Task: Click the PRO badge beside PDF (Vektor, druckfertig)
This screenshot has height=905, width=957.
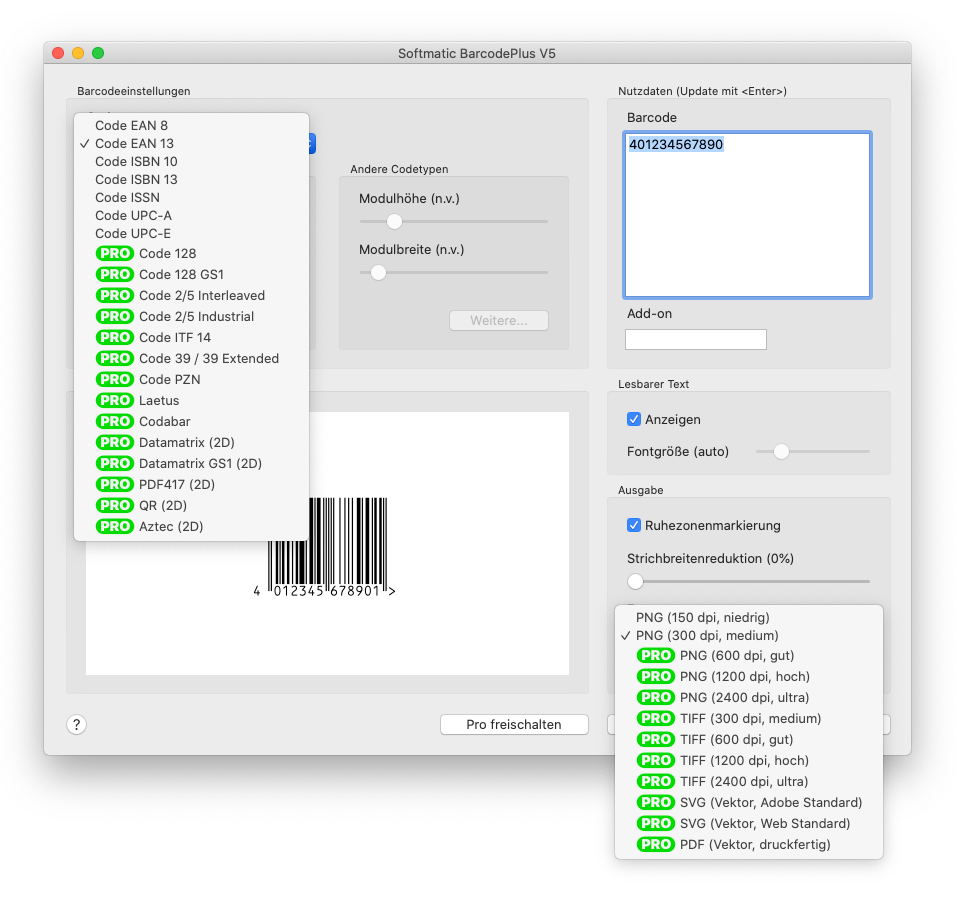Action: 656,844
